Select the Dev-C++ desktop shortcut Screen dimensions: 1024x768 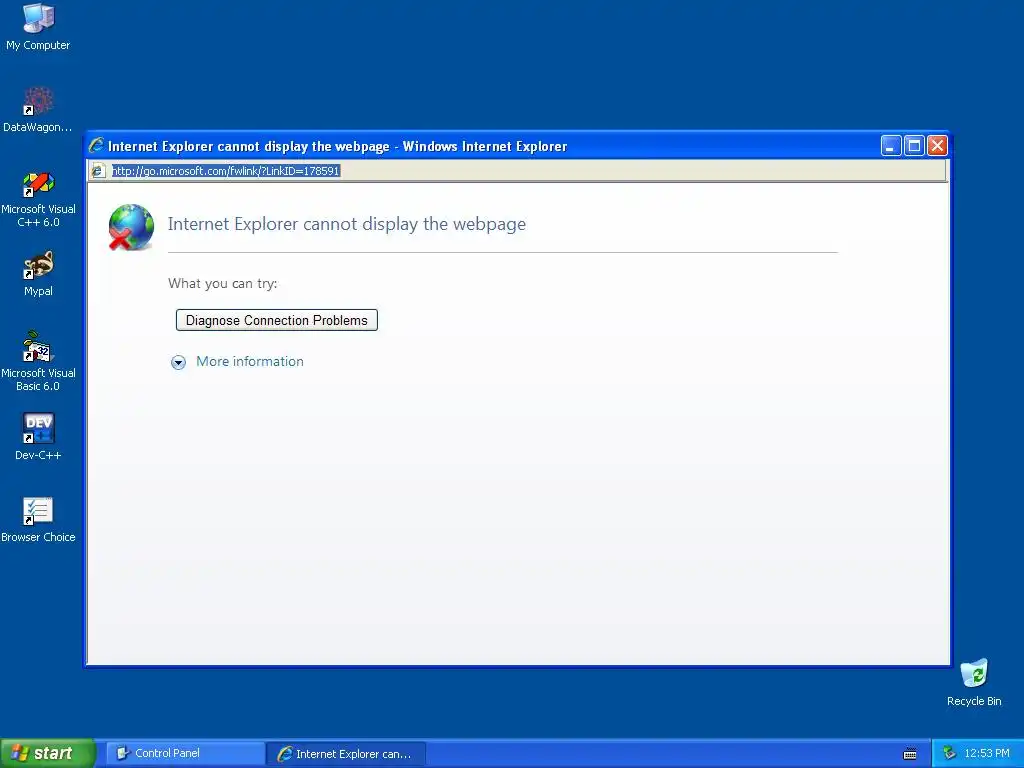39,436
